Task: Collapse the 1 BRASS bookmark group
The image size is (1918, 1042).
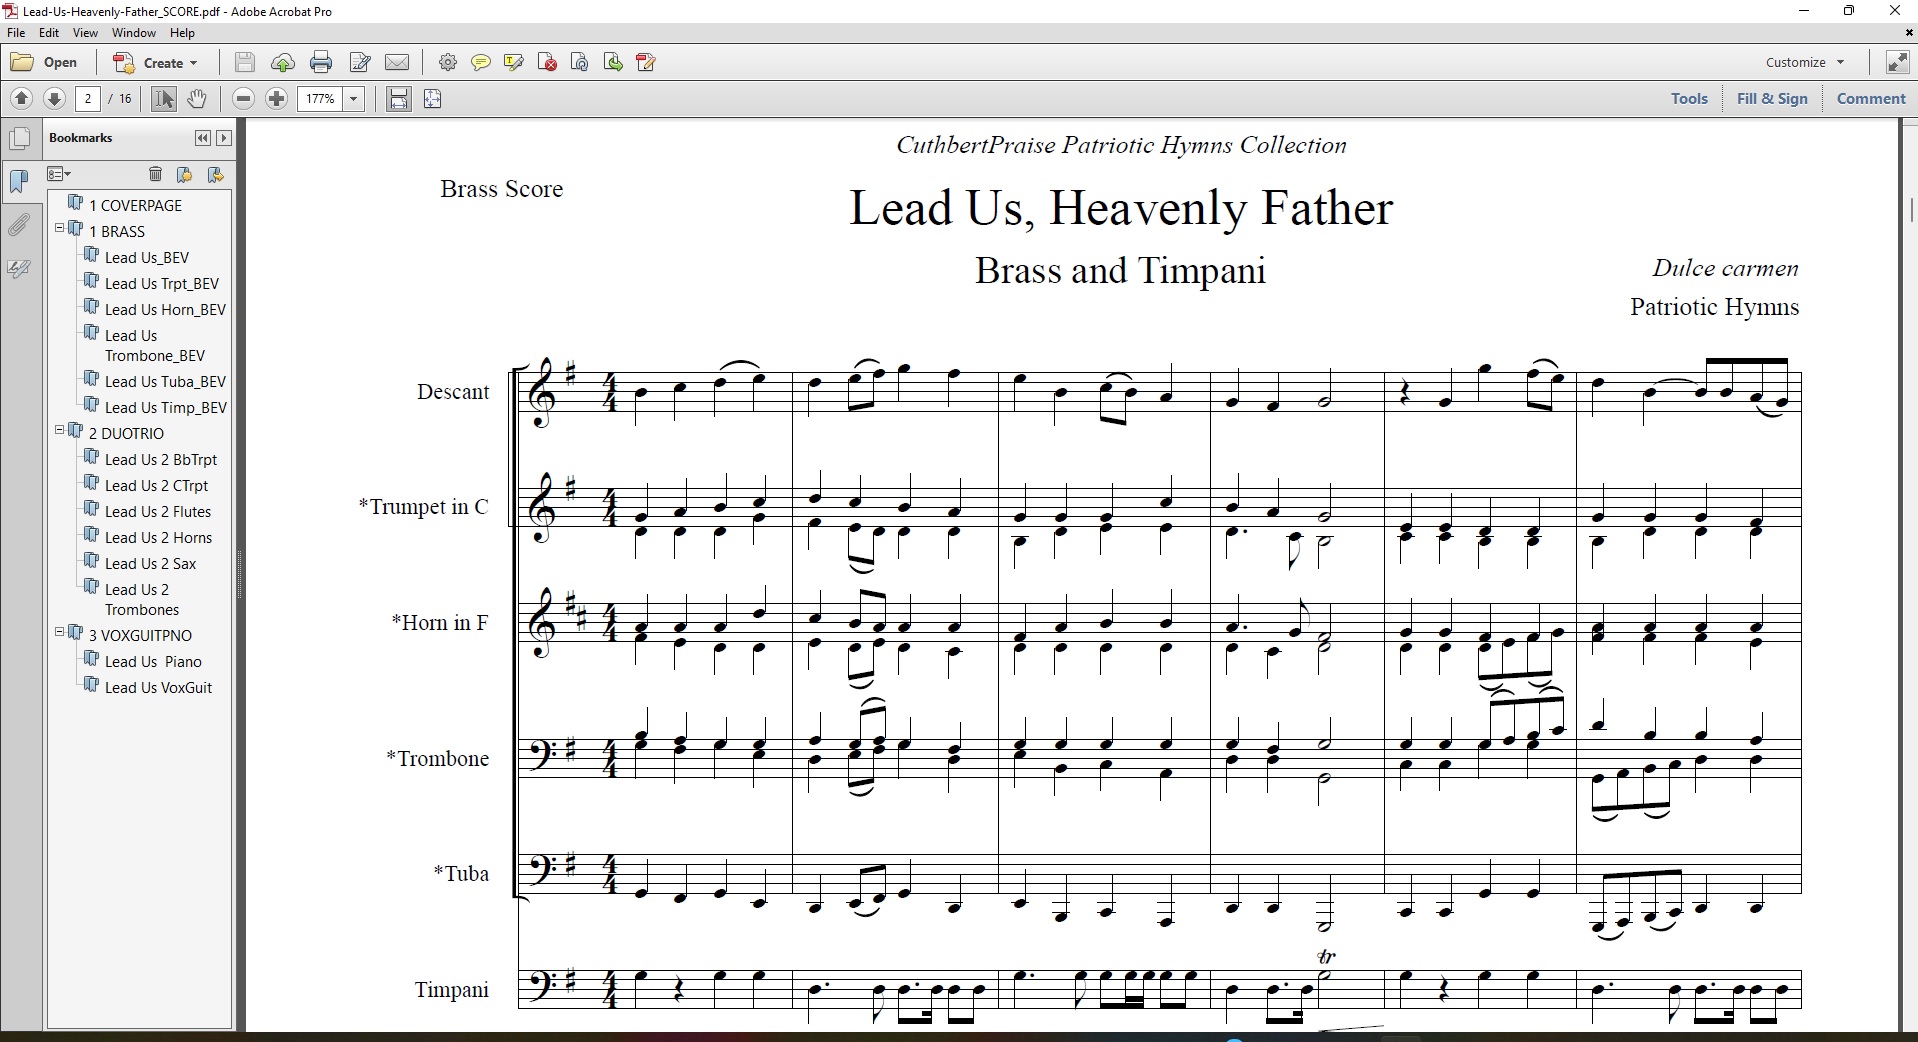Action: pyautogui.click(x=59, y=228)
